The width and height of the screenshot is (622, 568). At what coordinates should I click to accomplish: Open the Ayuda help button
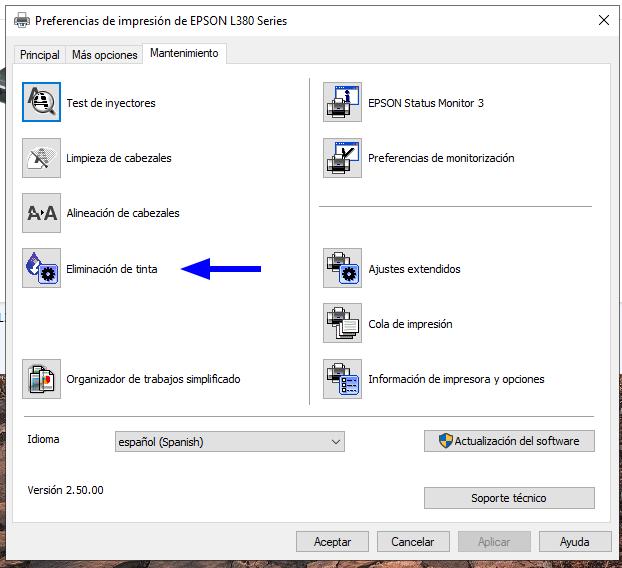pos(575,542)
